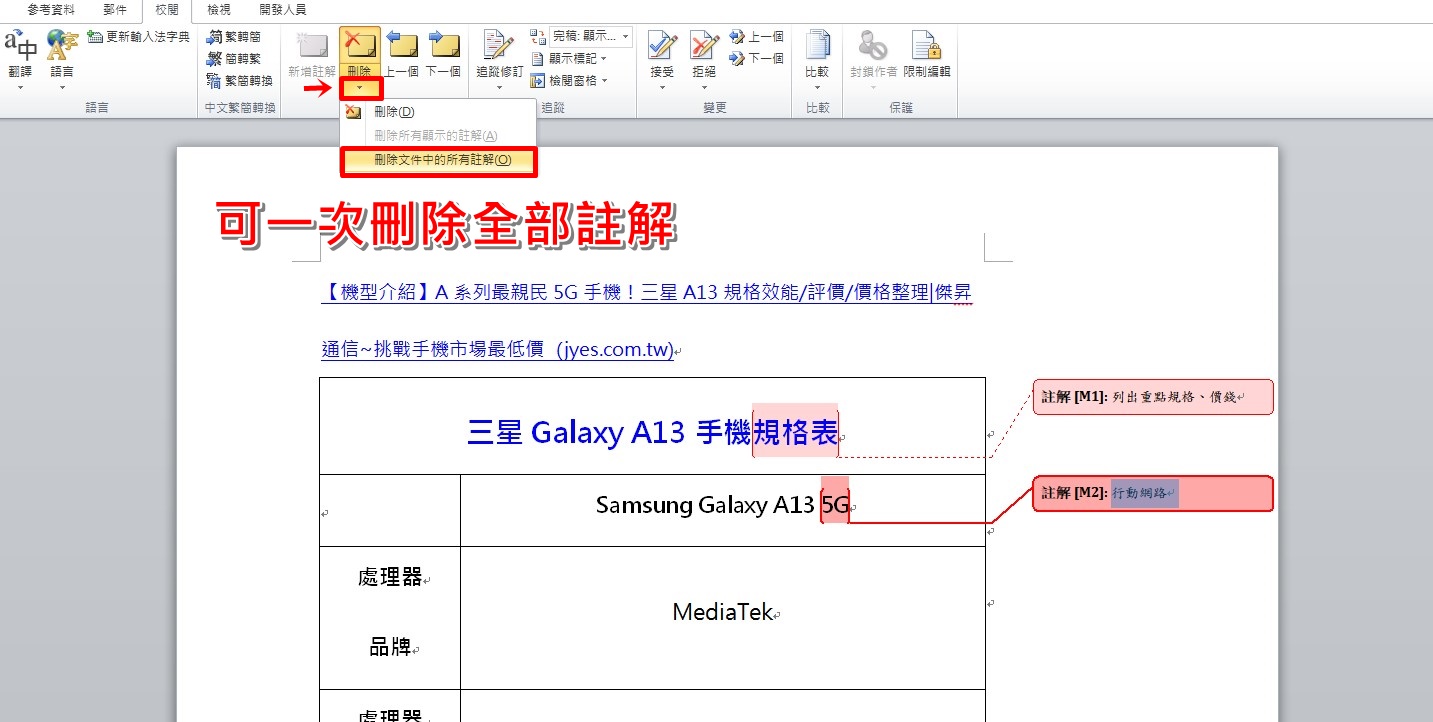Click 更新輸入法字典 to update the IME dictionary

tap(138, 37)
